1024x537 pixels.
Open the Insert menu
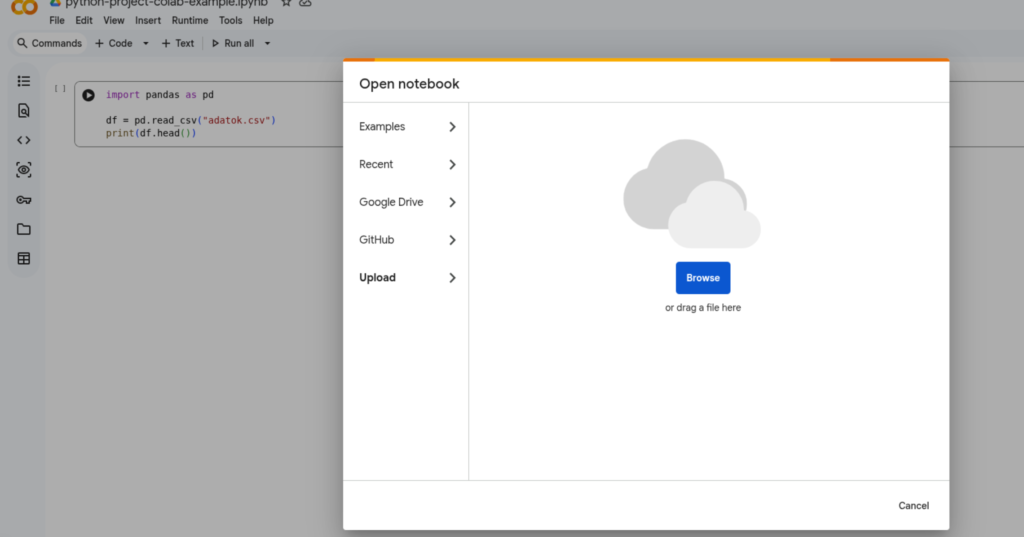[x=148, y=20]
